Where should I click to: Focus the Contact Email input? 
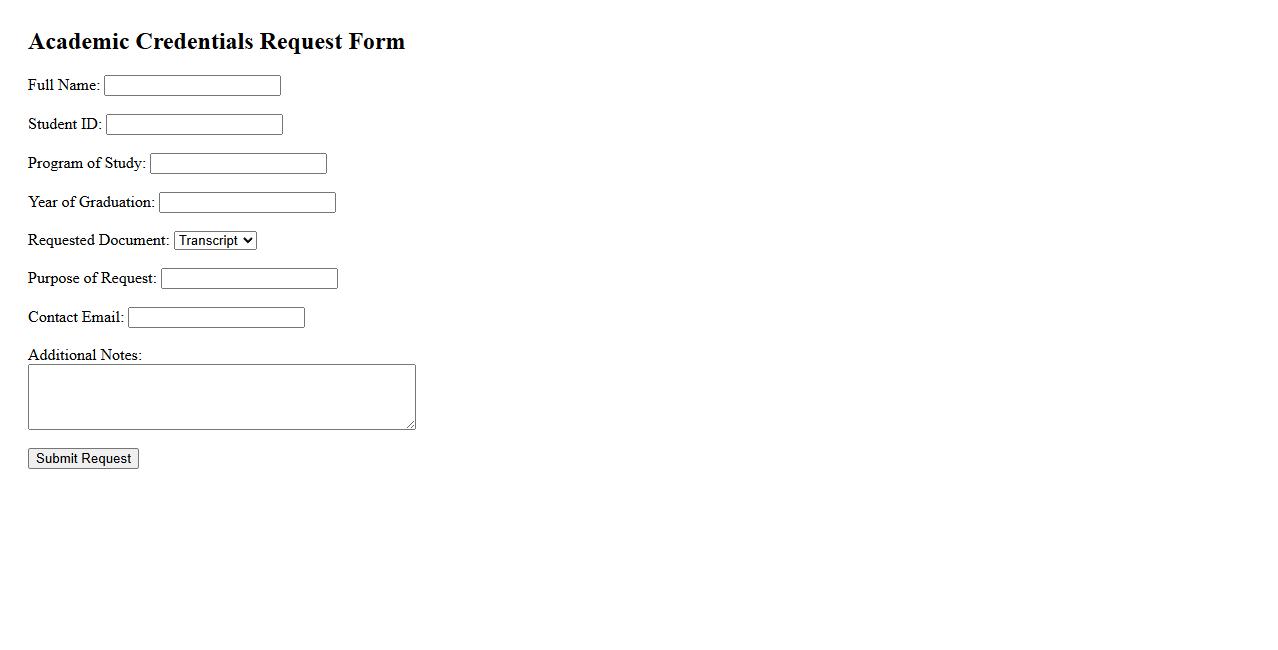pyautogui.click(x=216, y=318)
